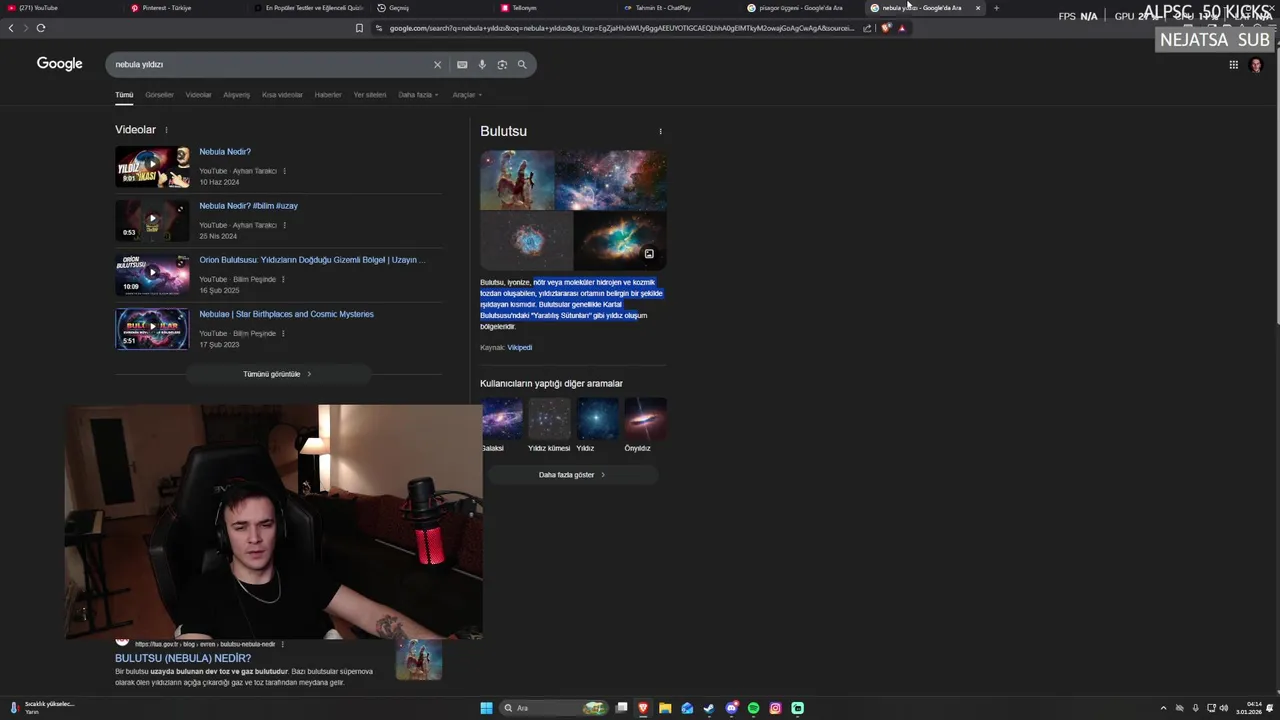Image resolution: width=1280 pixels, height=720 pixels.
Task: Switch to the Geçmiş browser tab
Action: point(432,8)
